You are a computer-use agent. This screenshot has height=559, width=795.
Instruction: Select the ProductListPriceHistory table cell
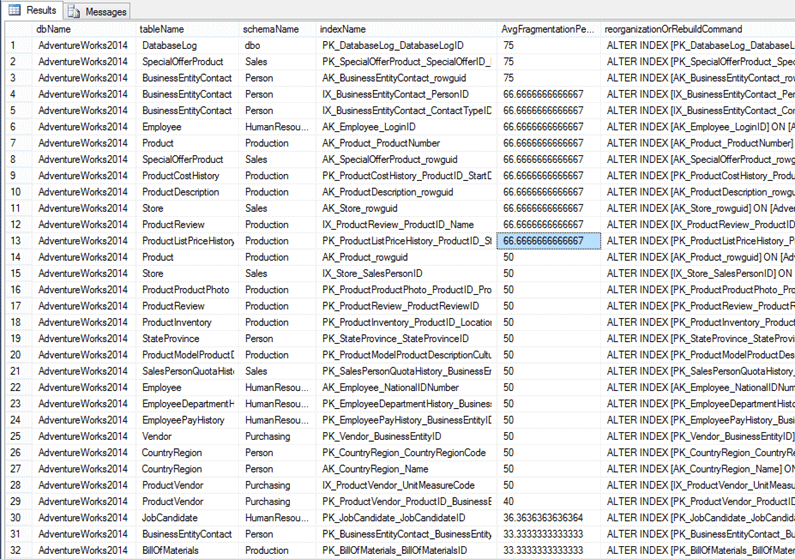coord(188,241)
